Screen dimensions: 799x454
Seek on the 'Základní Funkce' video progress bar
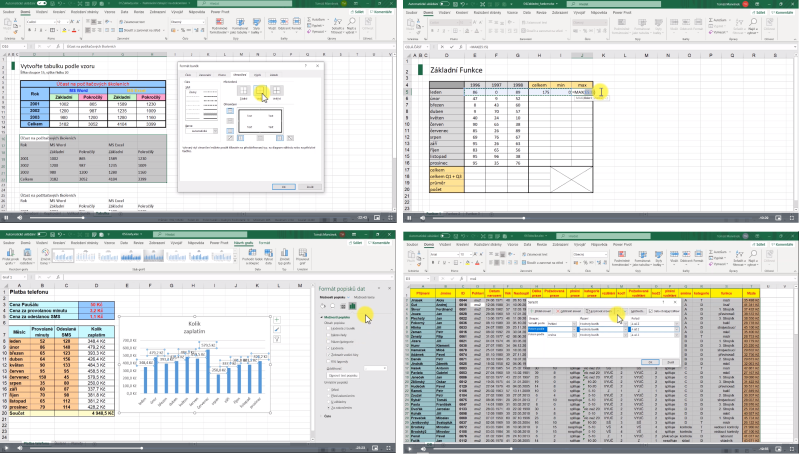pyautogui.click(x=594, y=218)
